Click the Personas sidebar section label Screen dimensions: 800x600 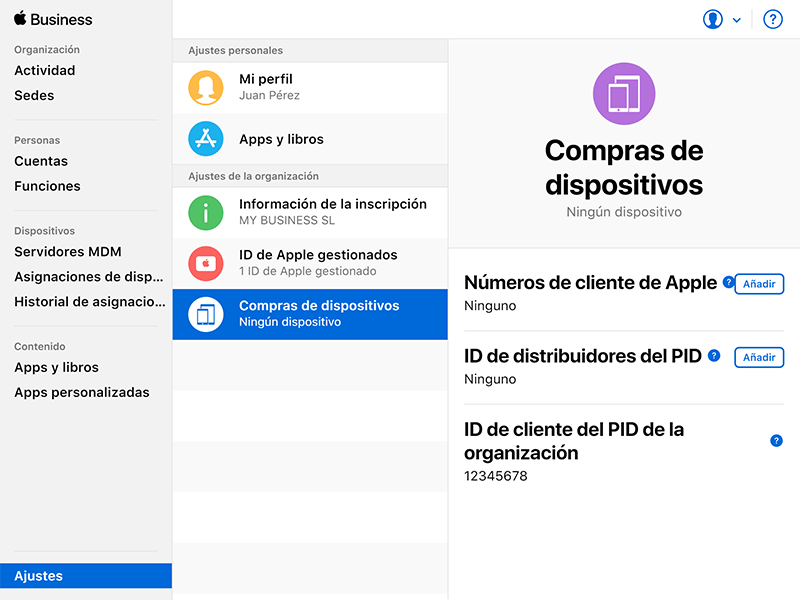click(x=37, y=140)
